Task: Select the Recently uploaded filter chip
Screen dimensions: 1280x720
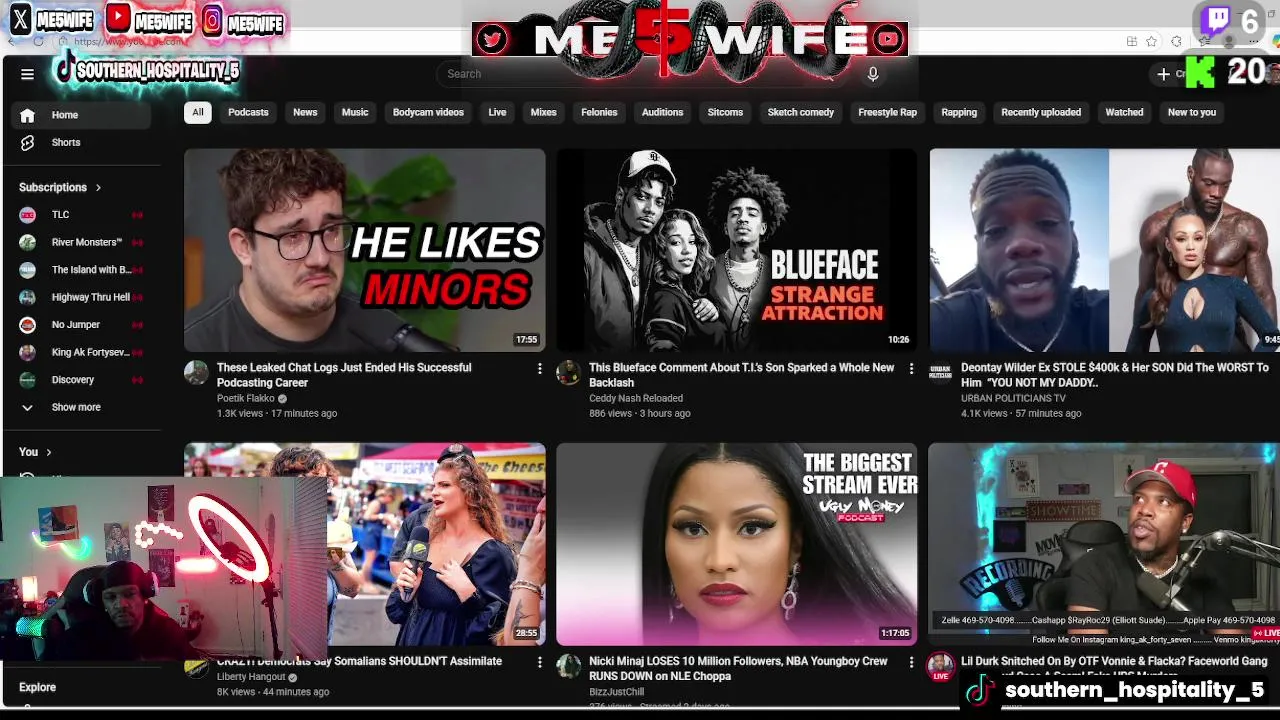Action: (1041, 113)
